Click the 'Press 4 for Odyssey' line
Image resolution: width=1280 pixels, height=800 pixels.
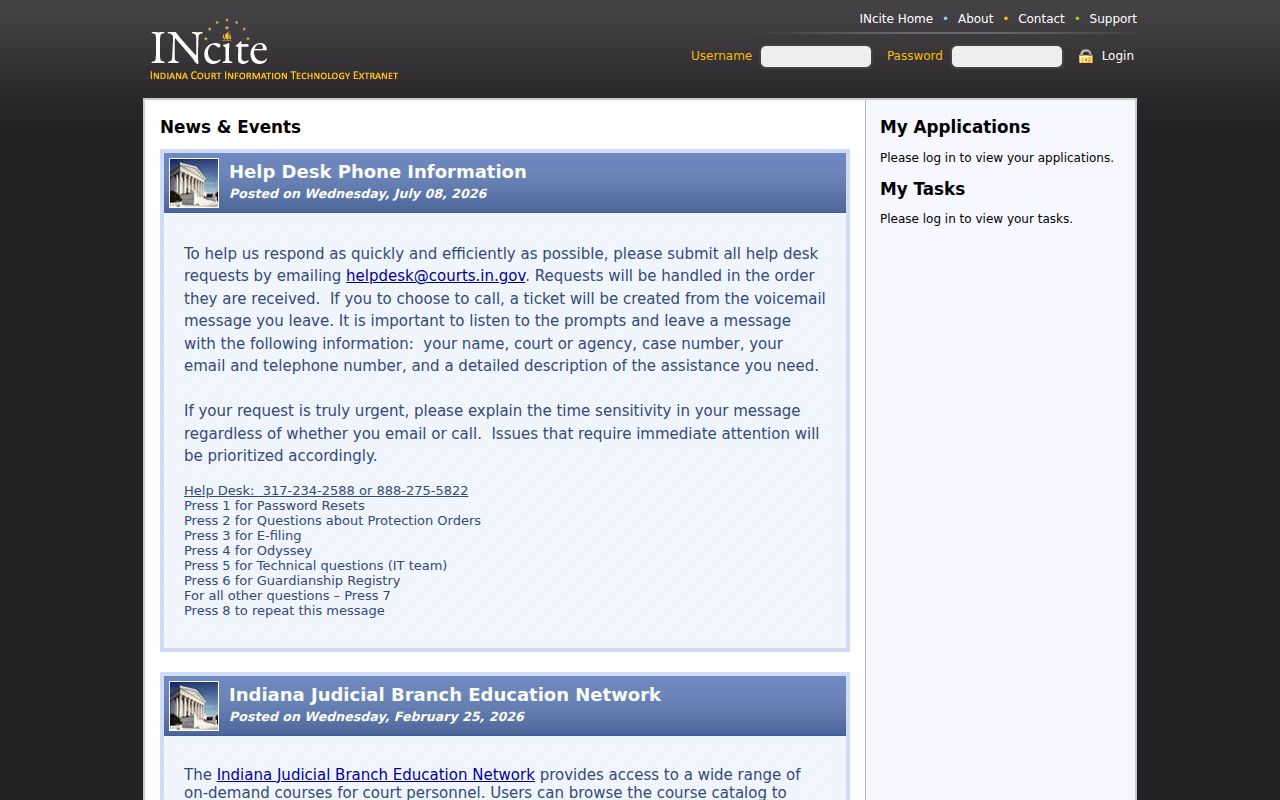[x=248, y=551]
